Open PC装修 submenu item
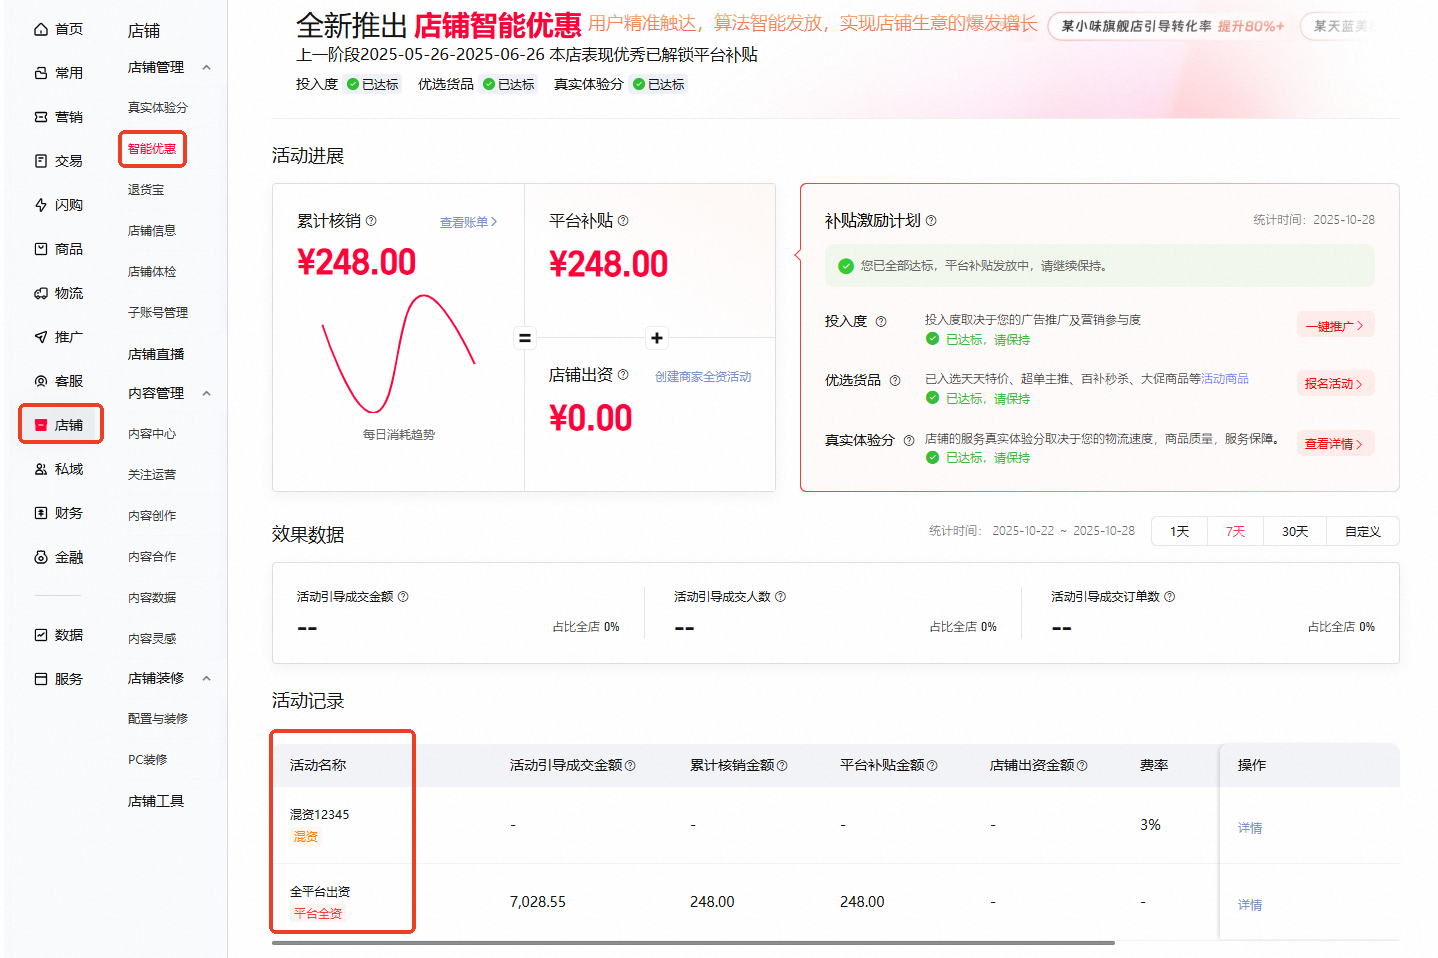The width and height of the screenshot is (1438, 958). pyautogui.click(x=148, y=760)
